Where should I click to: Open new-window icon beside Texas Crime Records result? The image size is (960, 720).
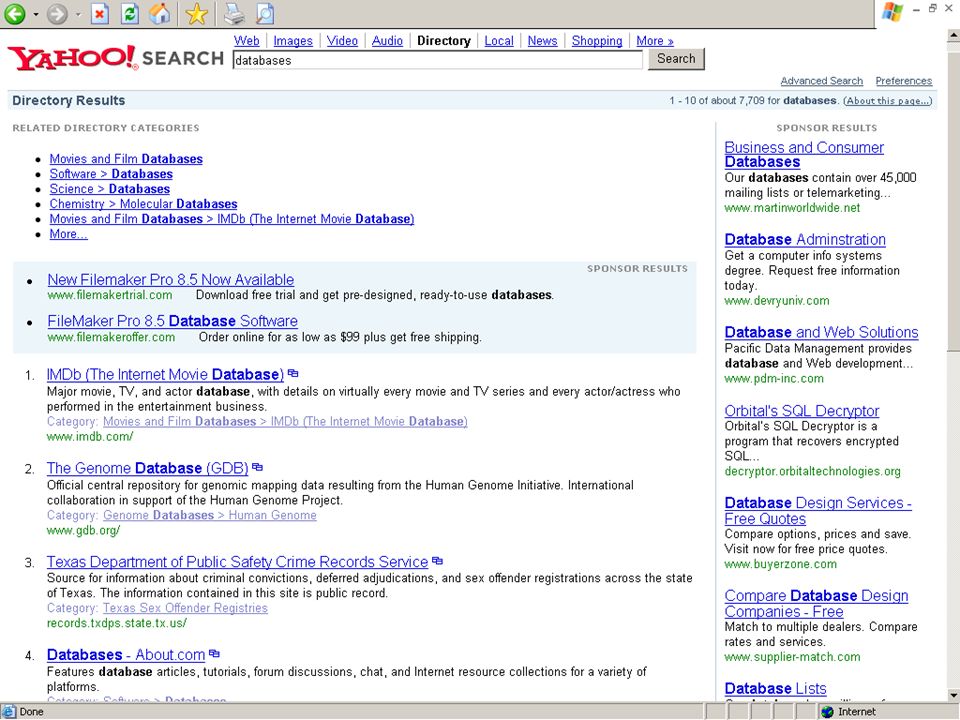pos(437,560)
